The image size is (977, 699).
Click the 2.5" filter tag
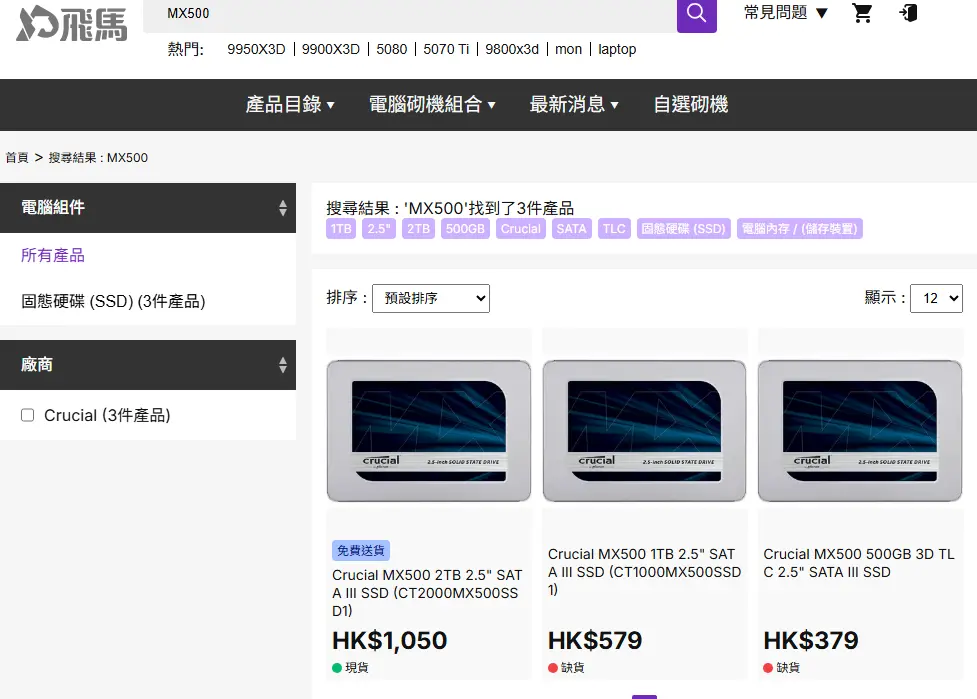pos(379,229)
